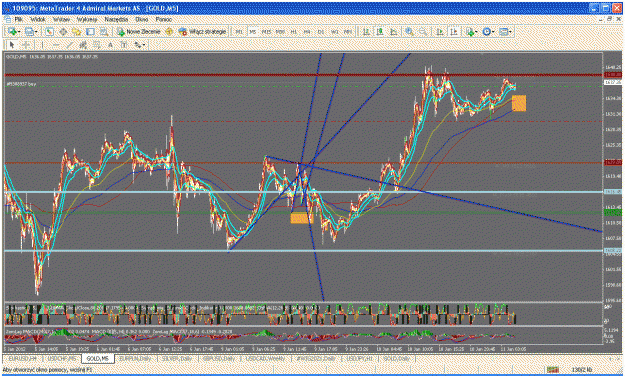Open the Widok menu

tap(38, 19)
